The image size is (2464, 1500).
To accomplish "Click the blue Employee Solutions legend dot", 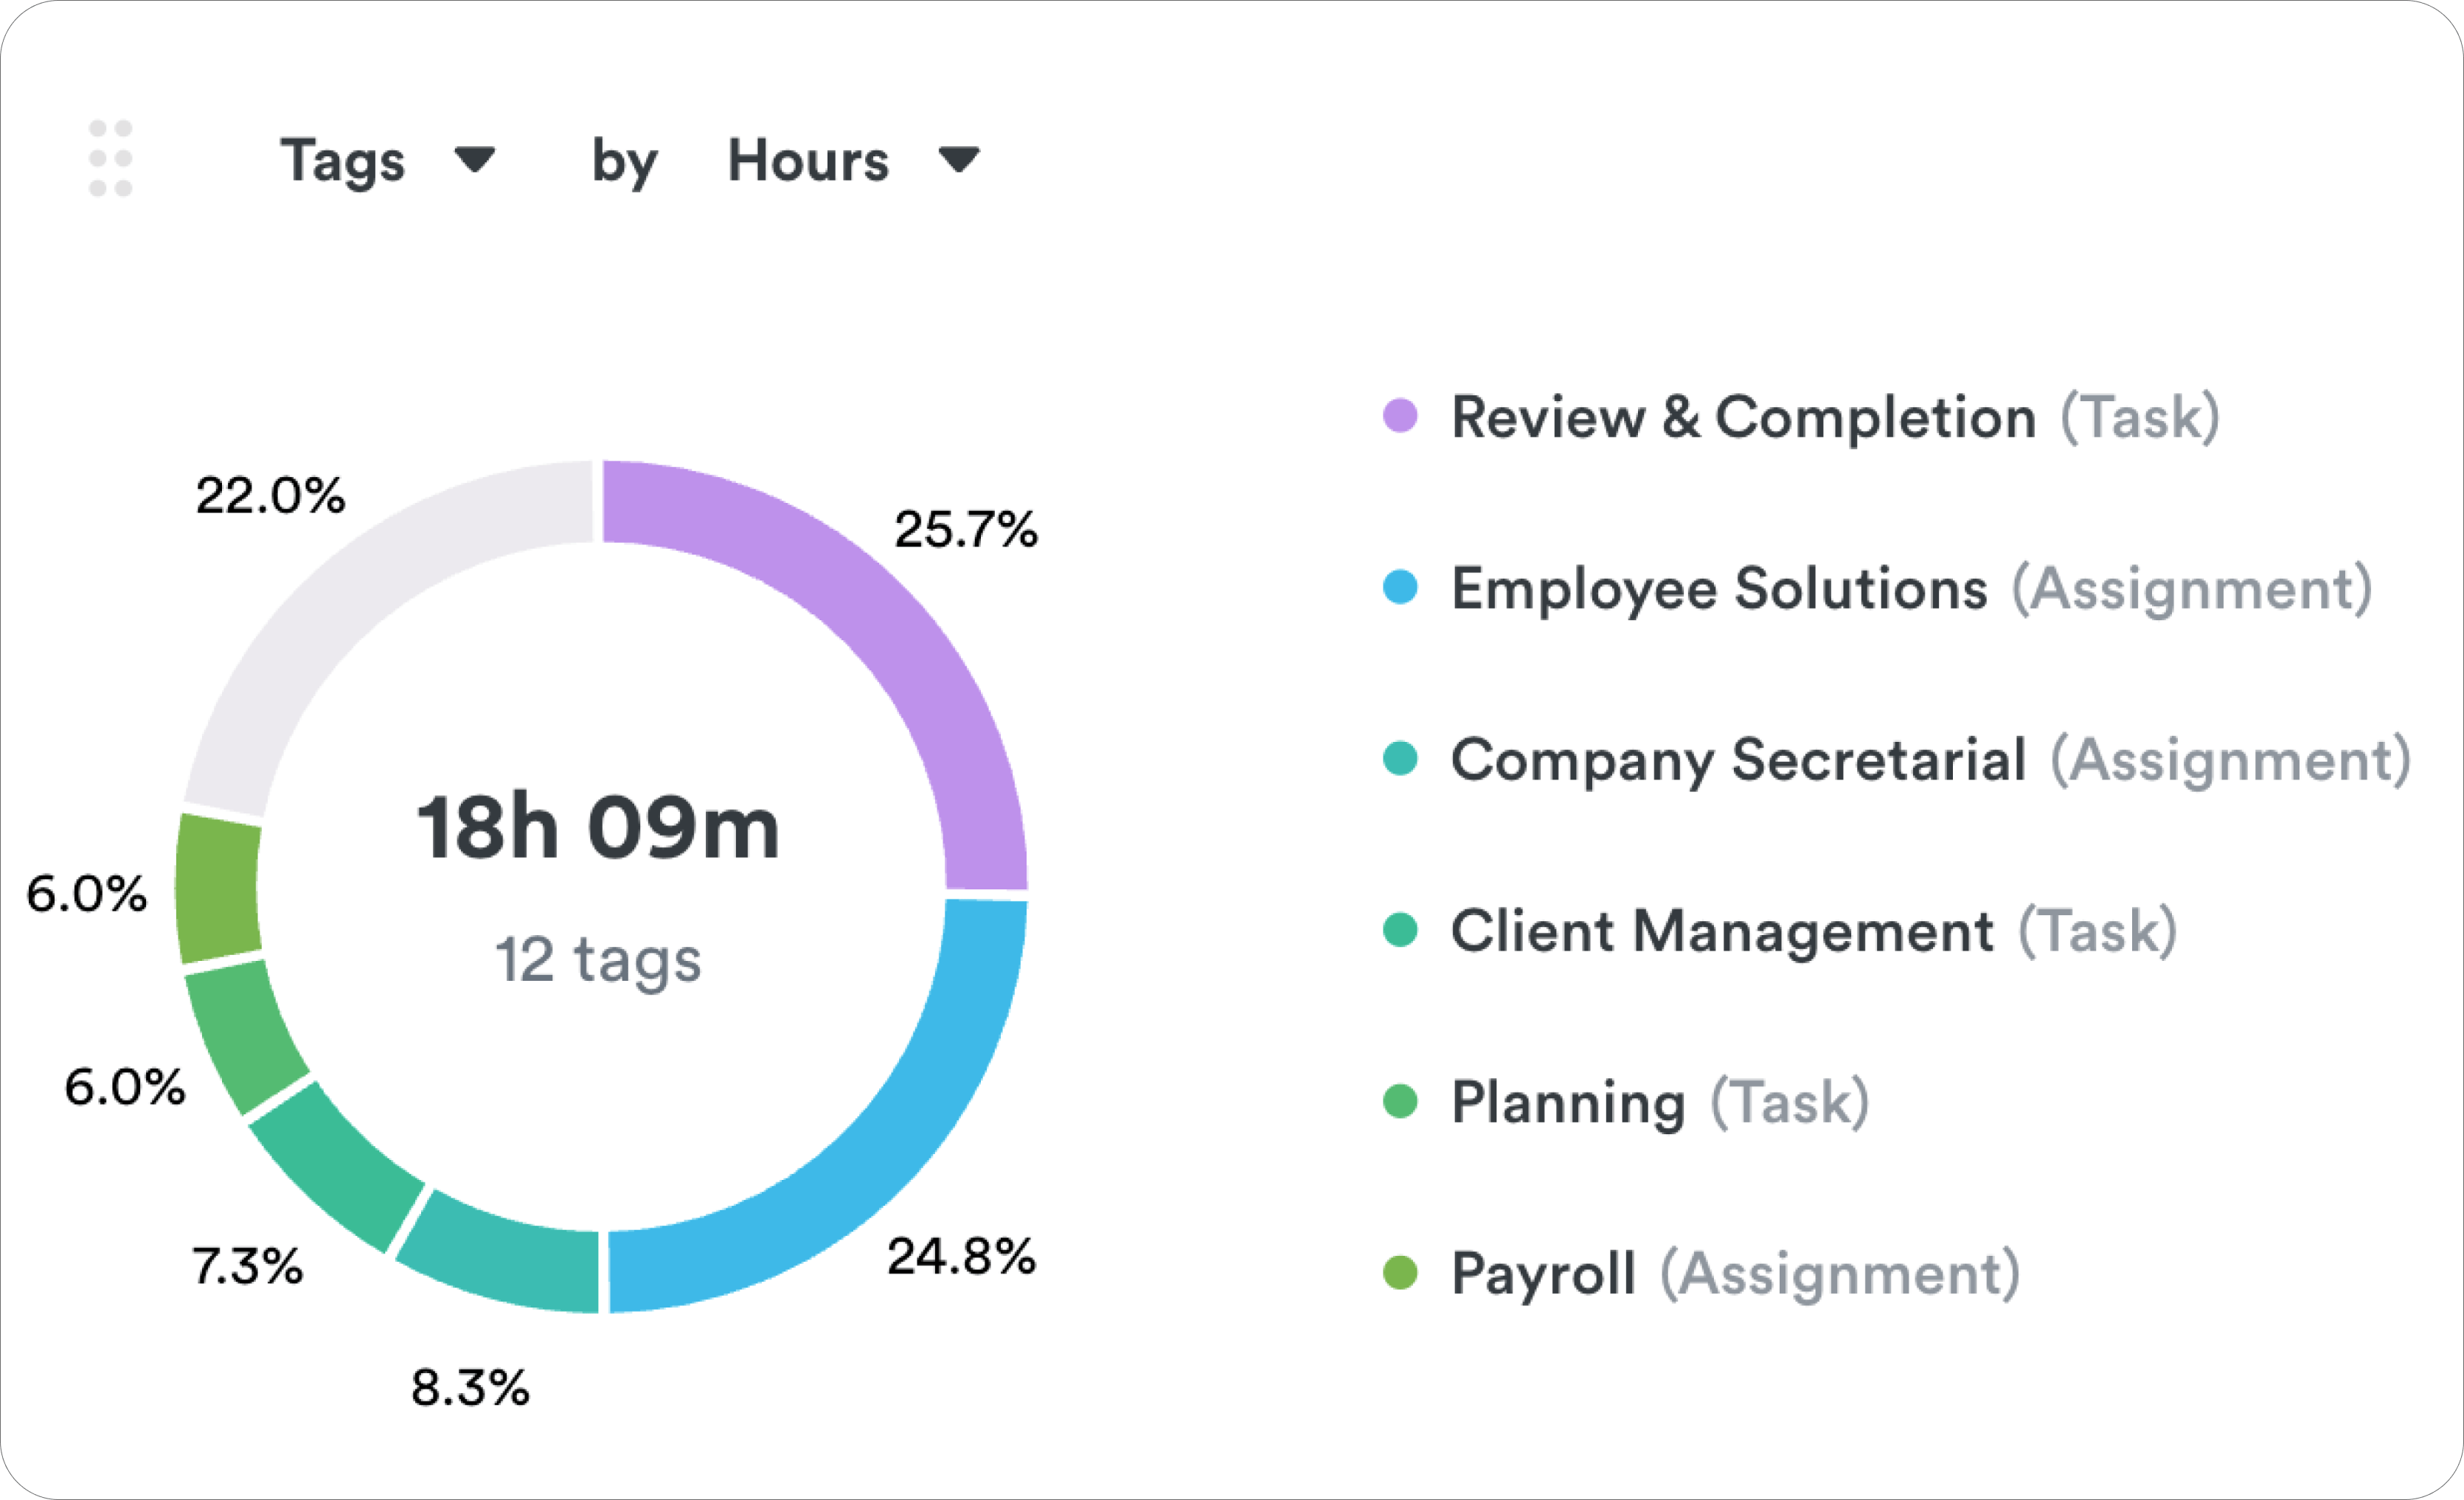I will tap(1400, 587).
